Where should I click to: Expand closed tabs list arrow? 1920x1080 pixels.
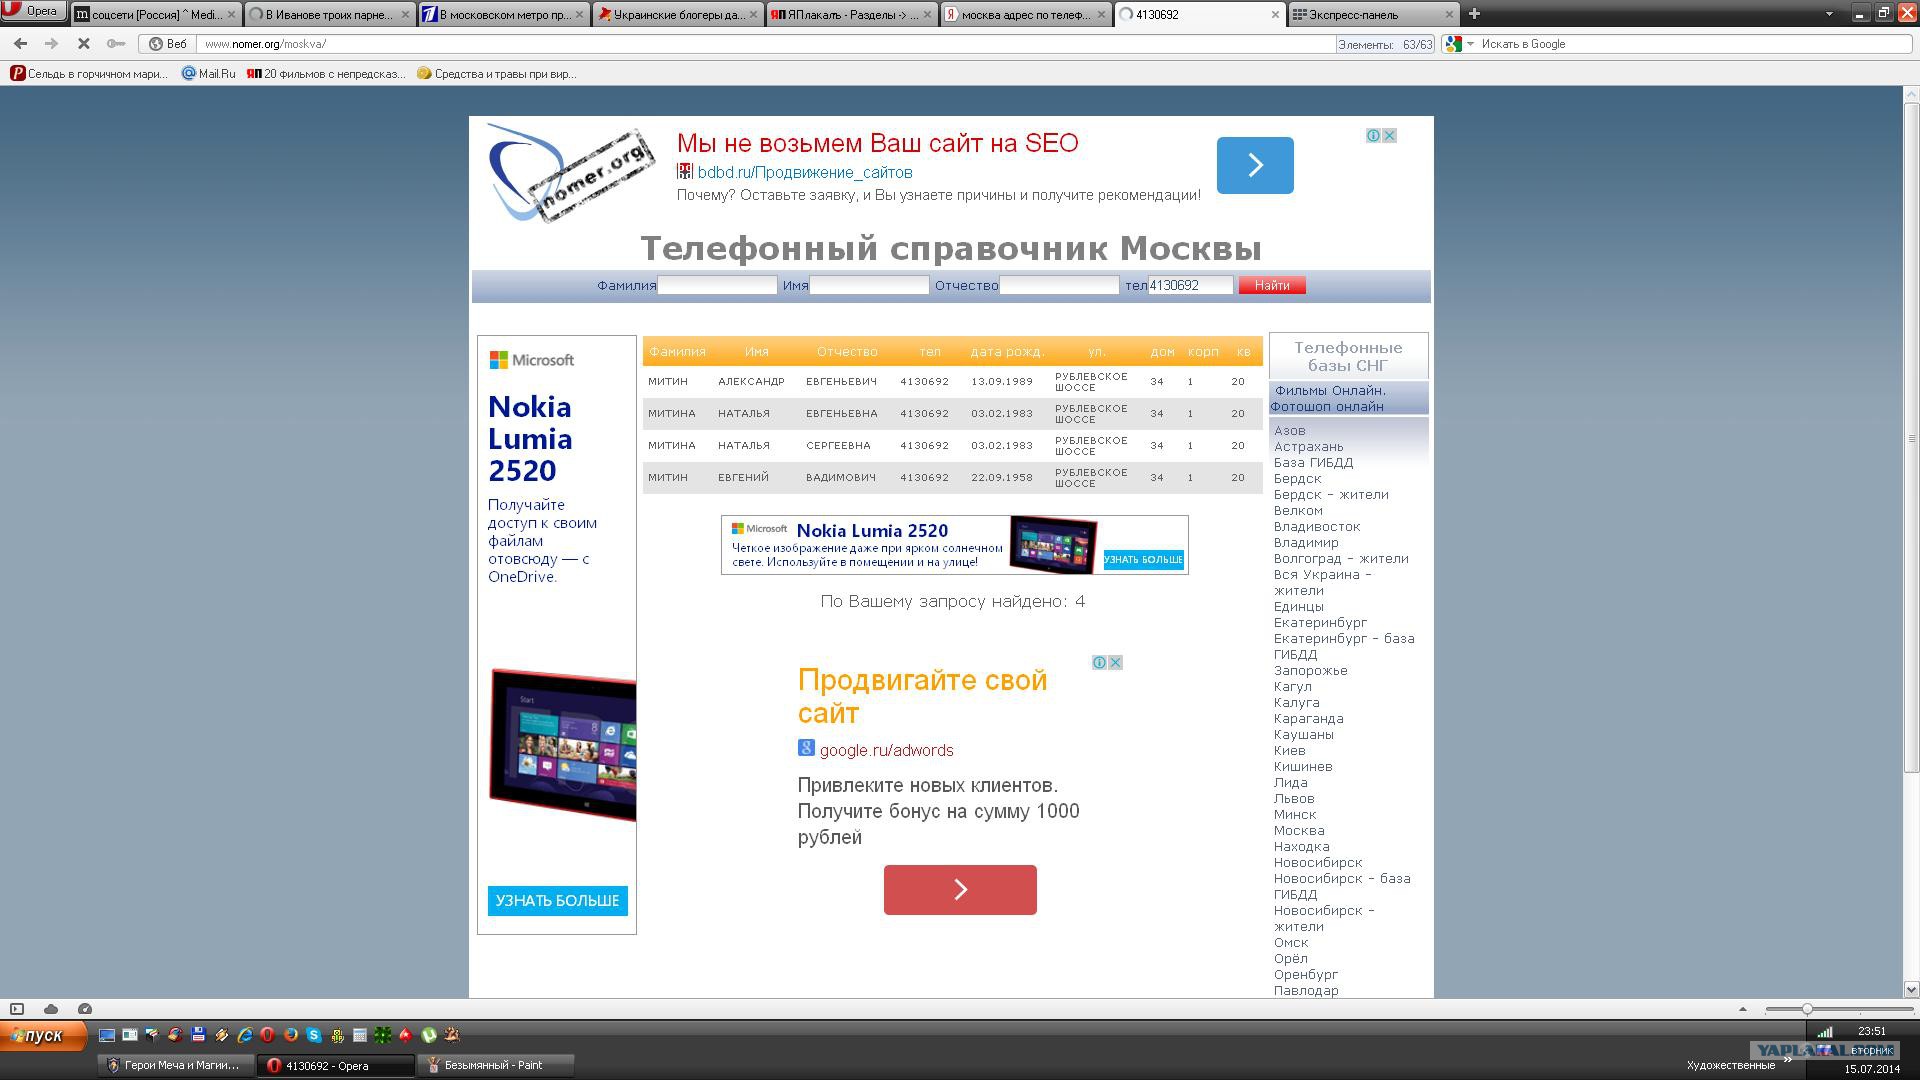click(x=1829, y=14)
